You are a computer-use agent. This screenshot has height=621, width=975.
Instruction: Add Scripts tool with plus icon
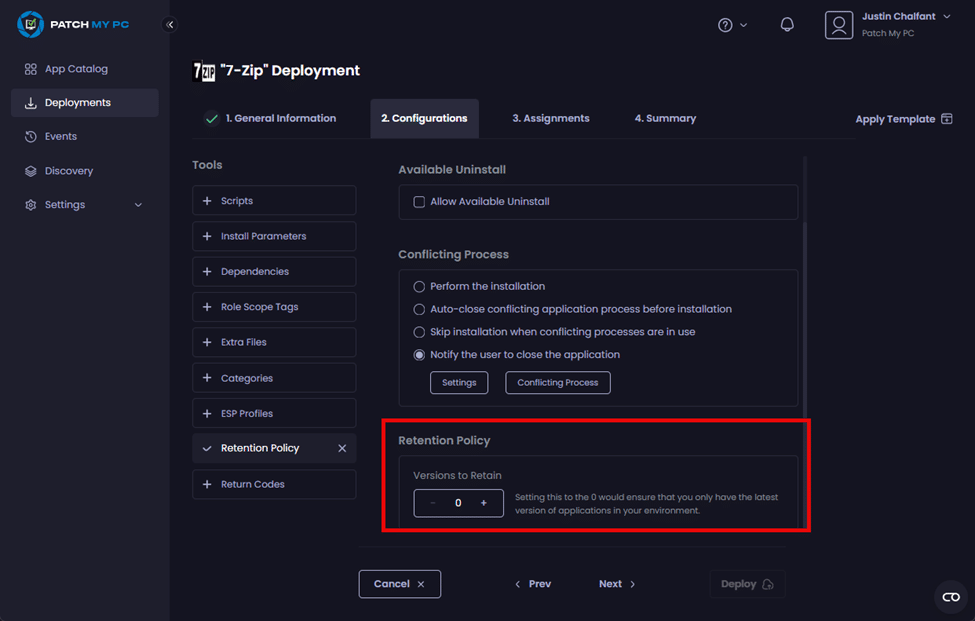208,201
